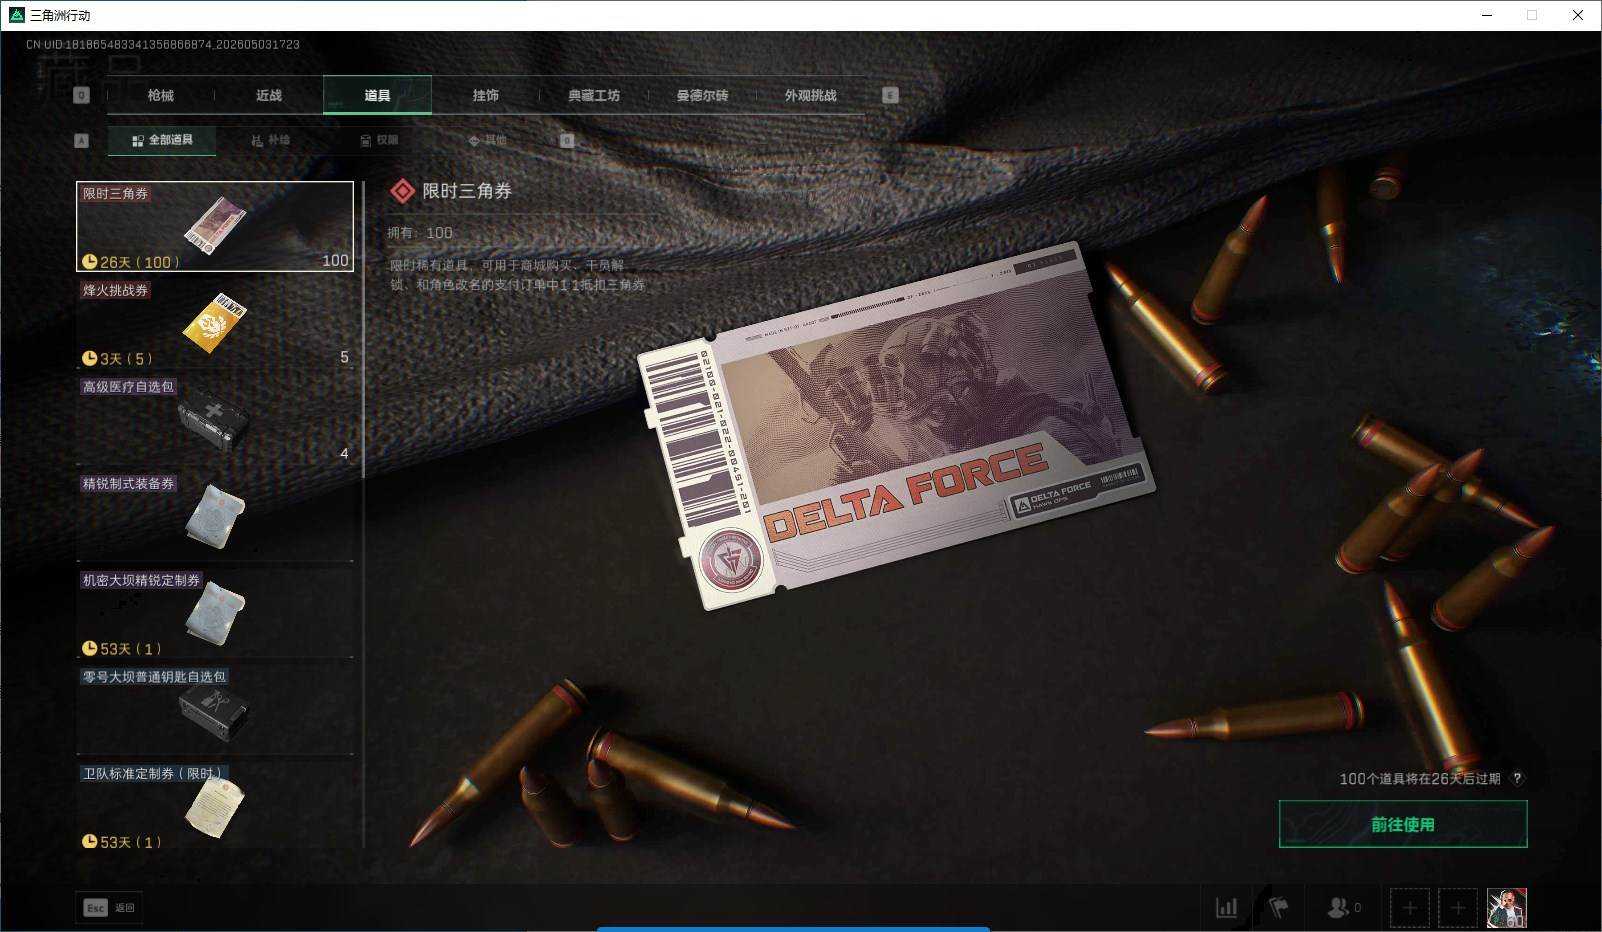Viewport: 1602px width, 932px height.
Task: Open the player avatar portrait
Action: point(1506,908)
